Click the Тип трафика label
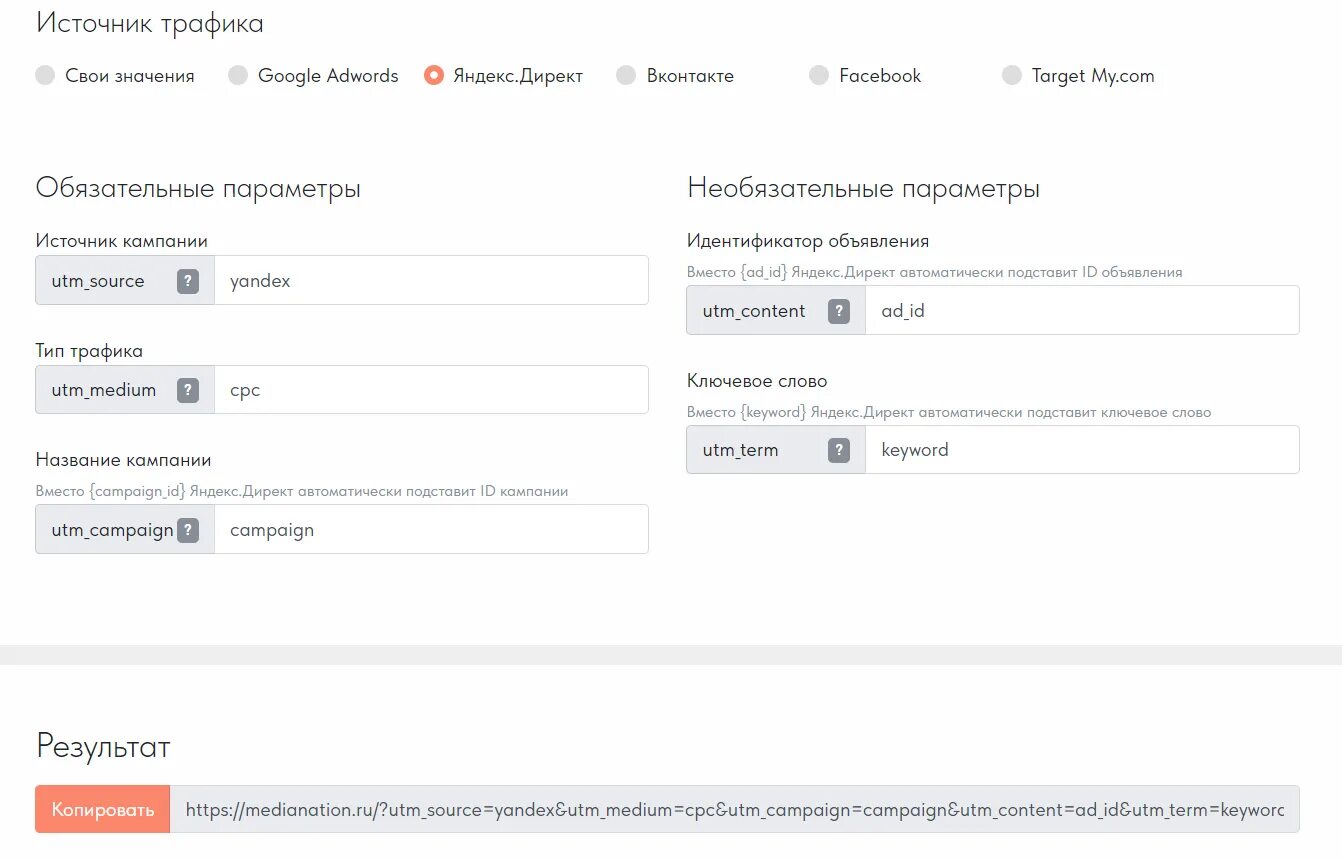 point(89,351)
